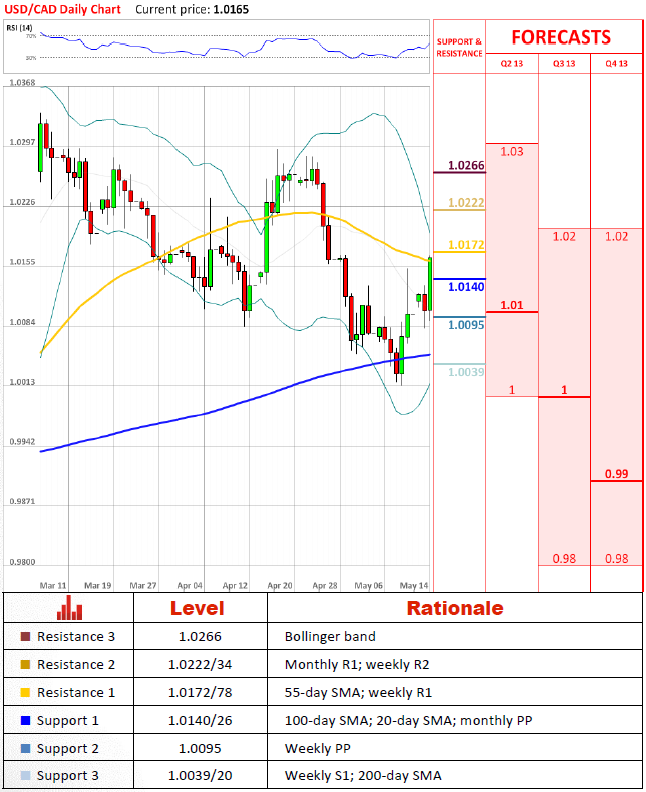Click the Apr 20 date axis label
This screenshot has width=646, height=792.
pos(280,585)
